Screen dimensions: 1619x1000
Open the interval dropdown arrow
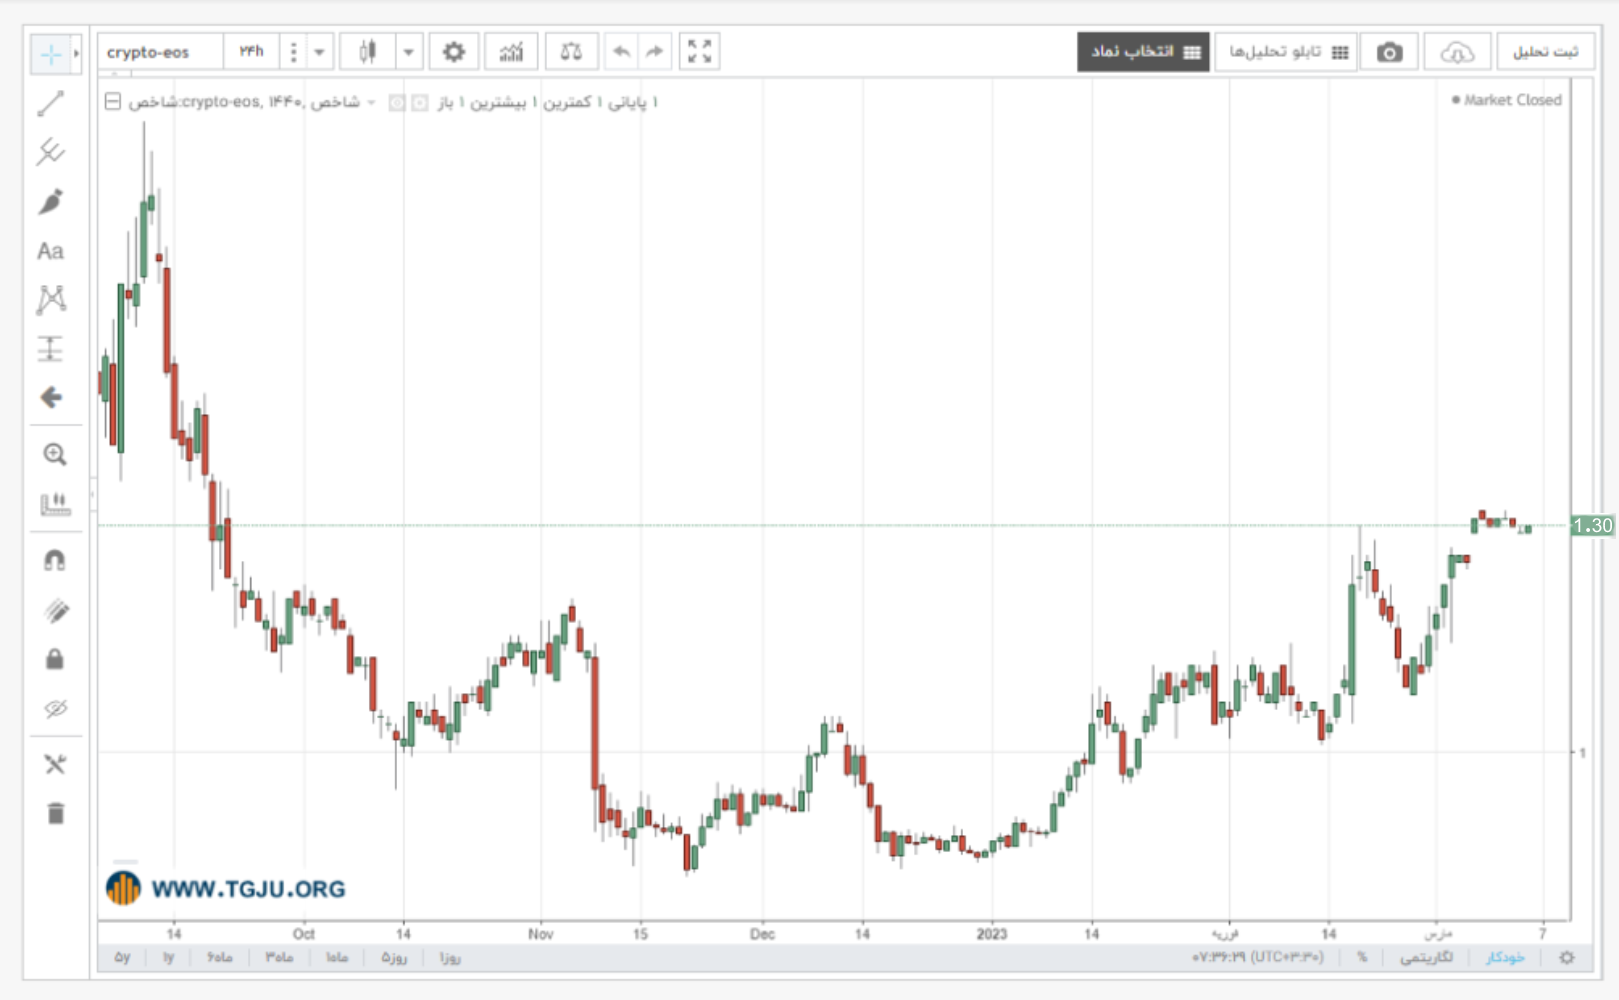point(319,52)
